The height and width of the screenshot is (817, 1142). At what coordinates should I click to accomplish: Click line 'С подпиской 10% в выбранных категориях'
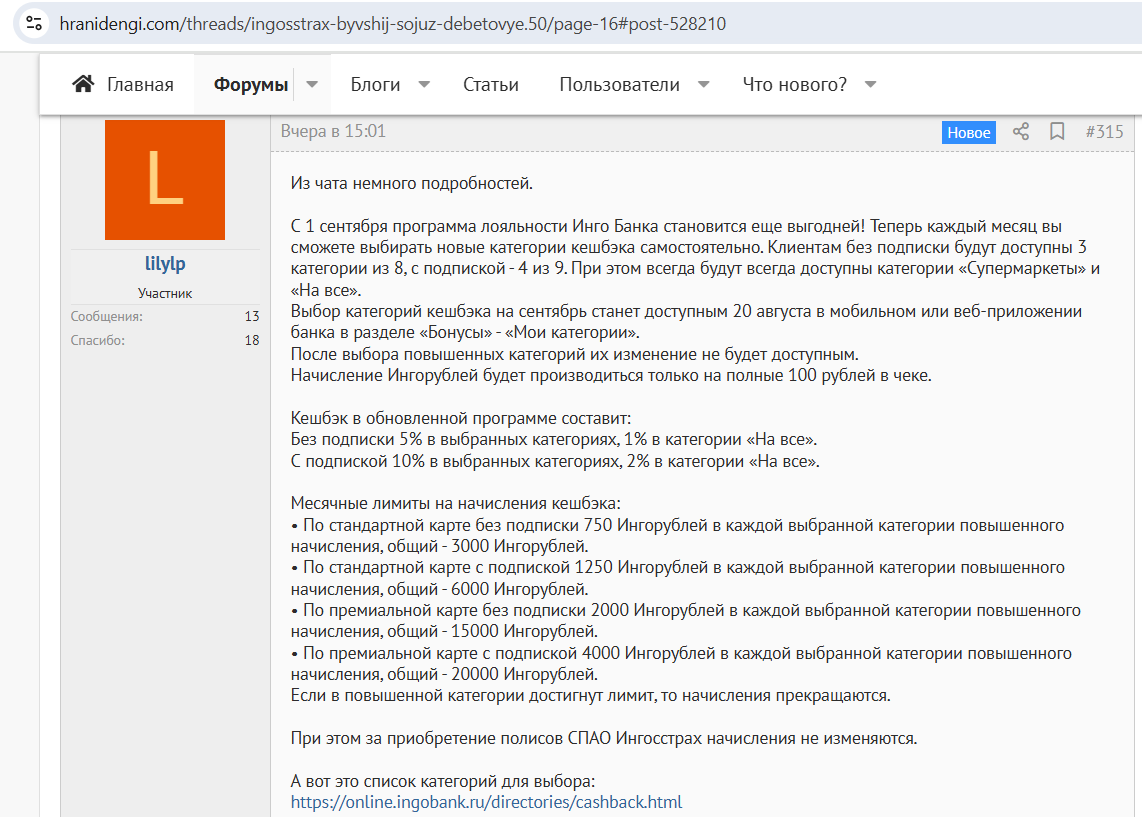(x=555, y=462)
